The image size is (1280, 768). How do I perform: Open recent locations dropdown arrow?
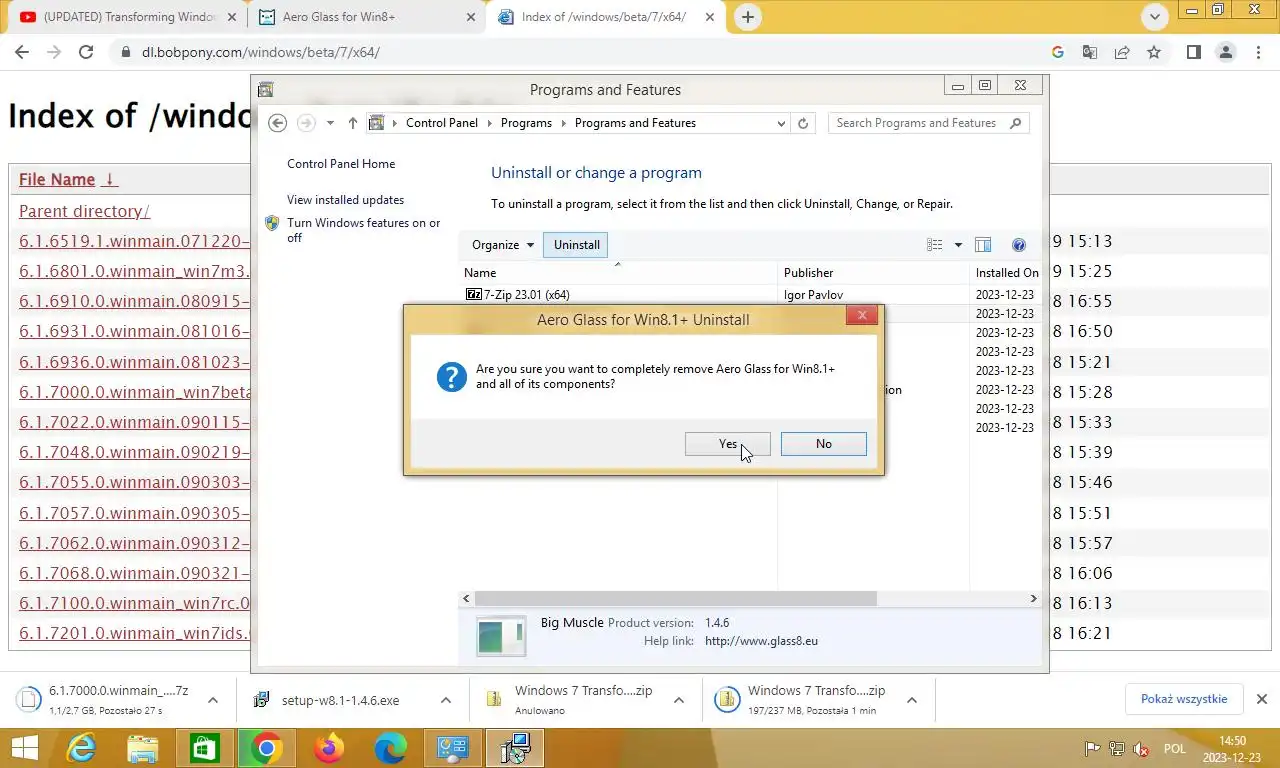click(330, 123)
